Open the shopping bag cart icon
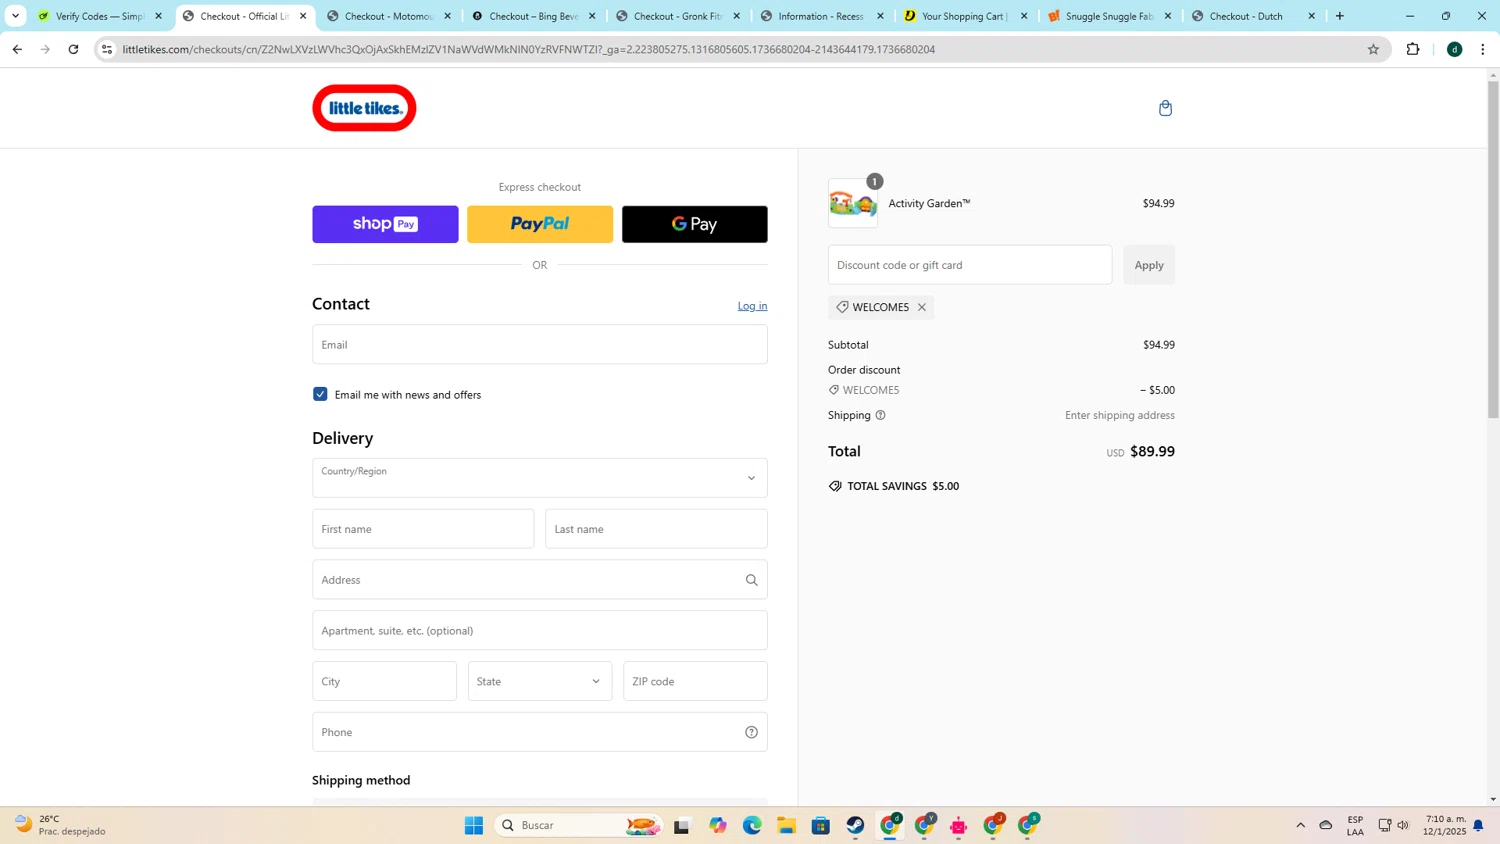Screen dimensions: 1500x844 click(1165, 108)
